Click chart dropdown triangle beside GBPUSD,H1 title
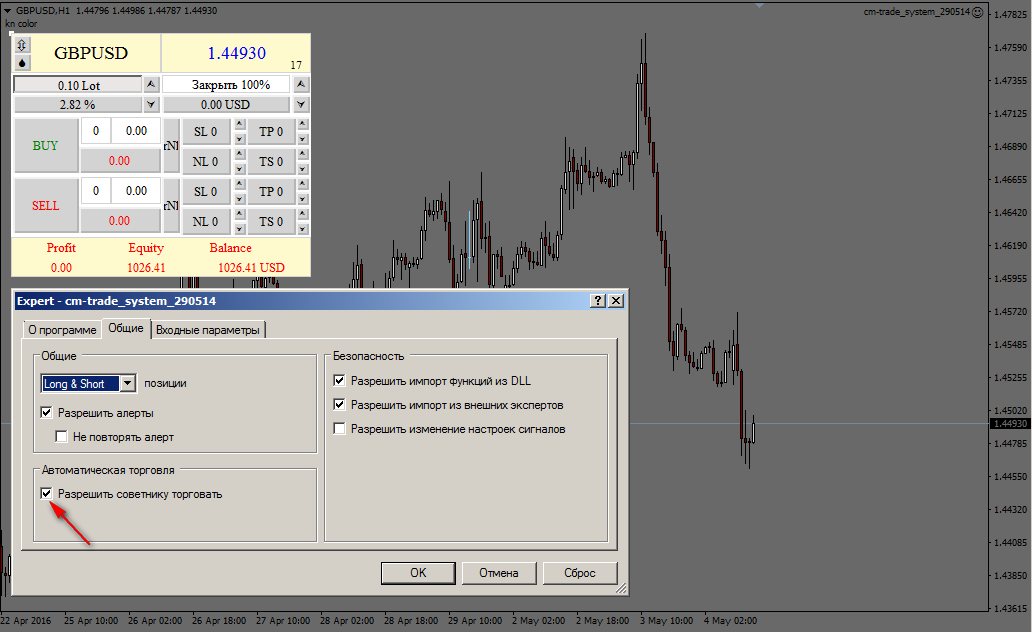This screenshot has width=1032, height=632. pos(7,11)
